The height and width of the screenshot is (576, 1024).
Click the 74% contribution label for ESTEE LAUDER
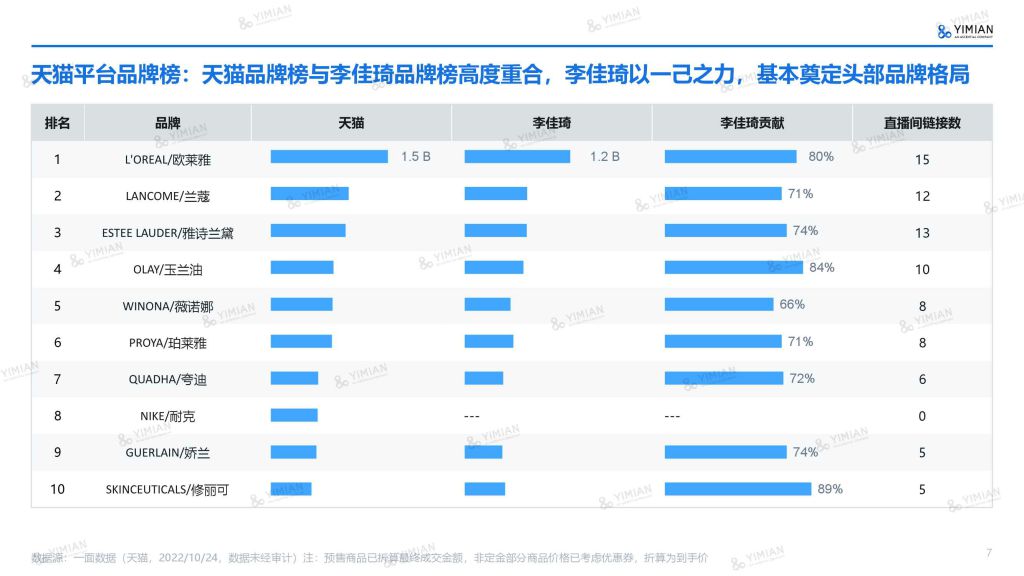coord(805,231)
